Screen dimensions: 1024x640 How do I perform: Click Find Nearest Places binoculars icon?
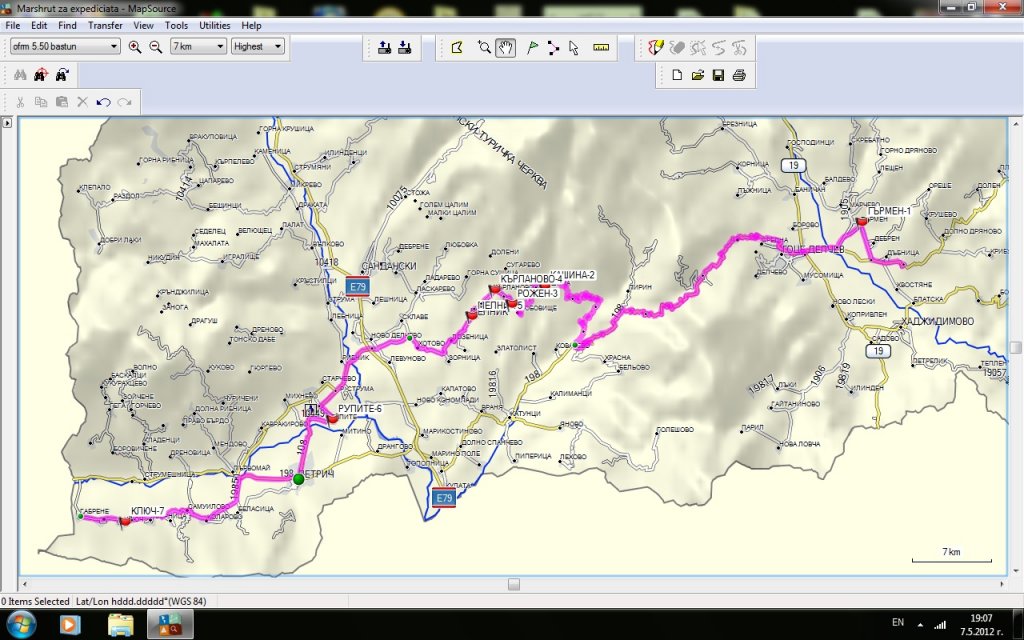tap(41, 75)
